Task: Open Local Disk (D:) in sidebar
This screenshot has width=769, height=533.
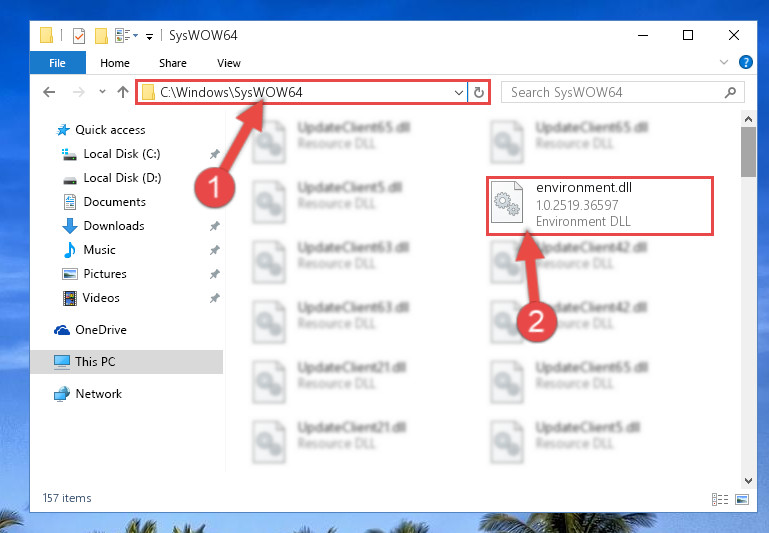Action: point(122,178)
